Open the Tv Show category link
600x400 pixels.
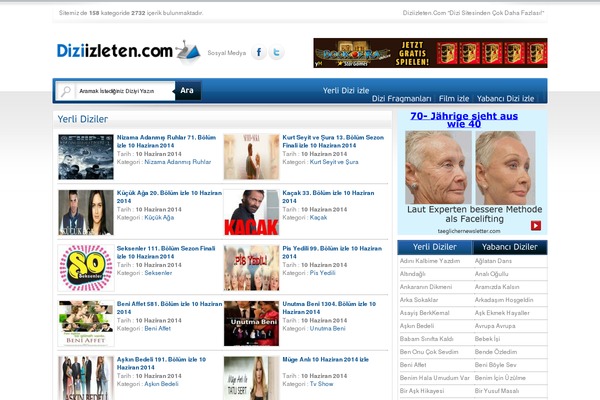(x=321, y=384)
